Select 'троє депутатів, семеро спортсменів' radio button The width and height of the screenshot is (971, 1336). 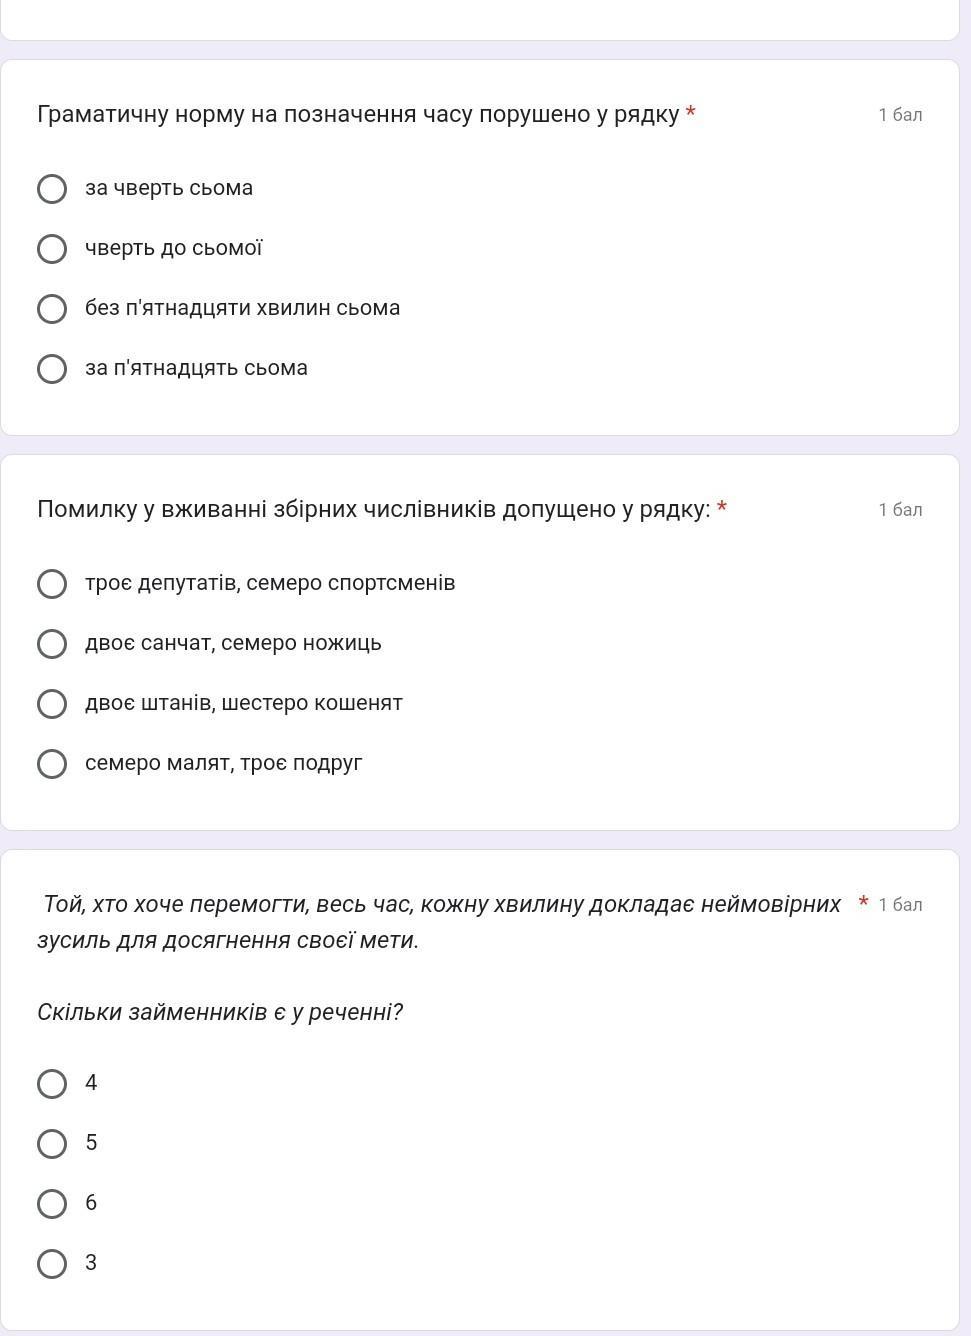coord(52,584)
